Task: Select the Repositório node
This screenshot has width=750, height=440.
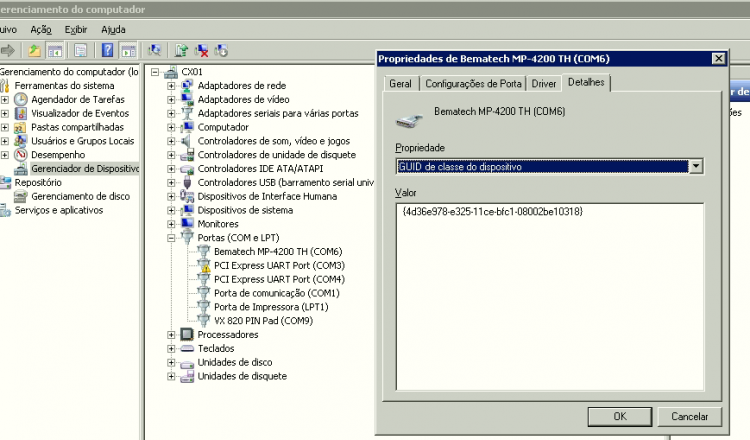Action: pos(38,183)
